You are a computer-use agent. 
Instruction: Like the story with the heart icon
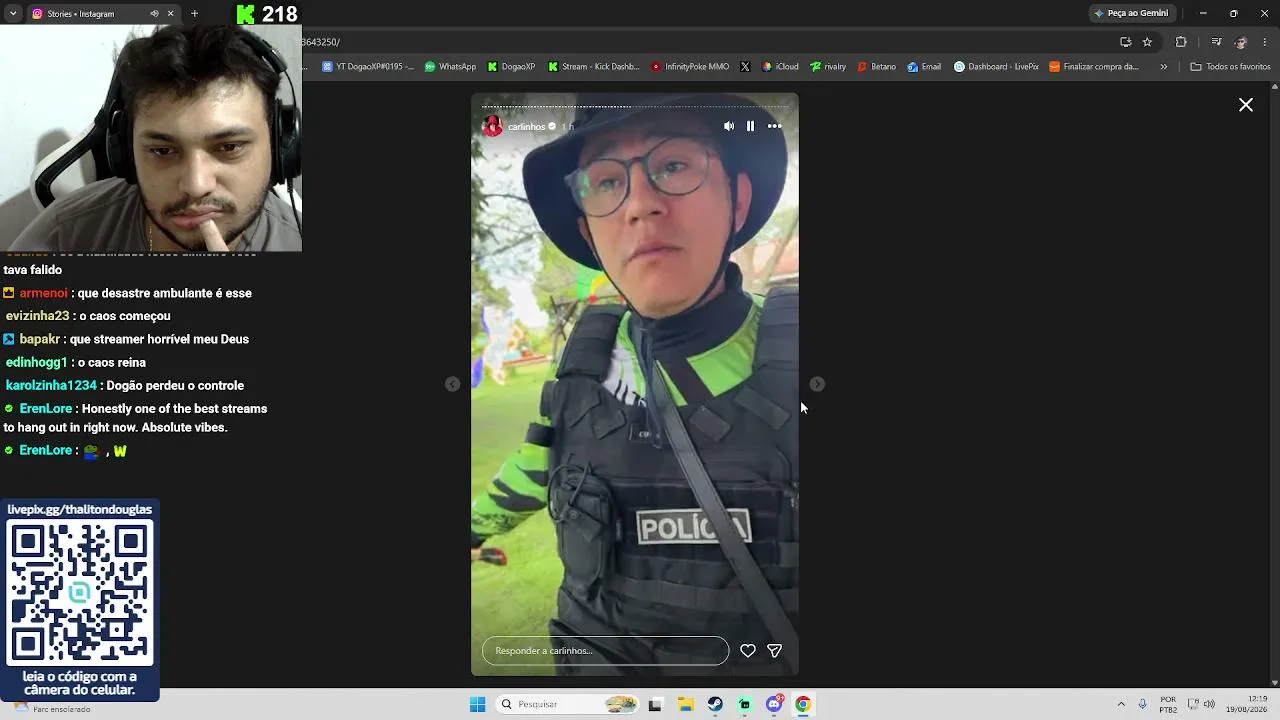(x=747, y=651)
